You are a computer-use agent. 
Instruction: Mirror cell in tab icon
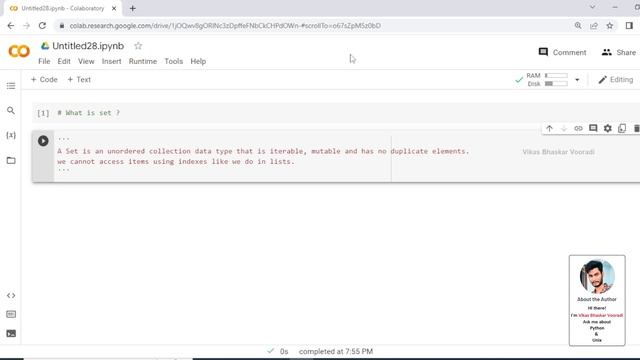[x=622, y=129]
